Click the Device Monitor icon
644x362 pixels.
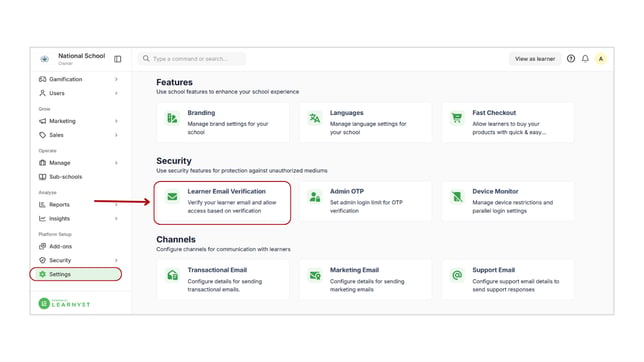(457, 197)
